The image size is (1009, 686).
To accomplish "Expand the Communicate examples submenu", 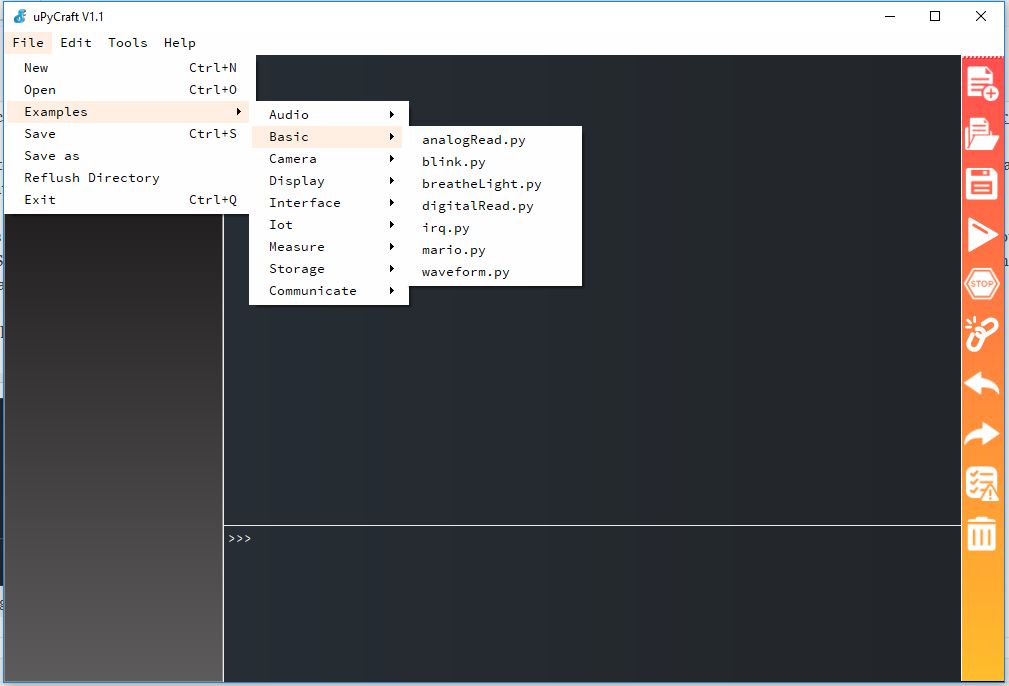I will pos(329,291).
